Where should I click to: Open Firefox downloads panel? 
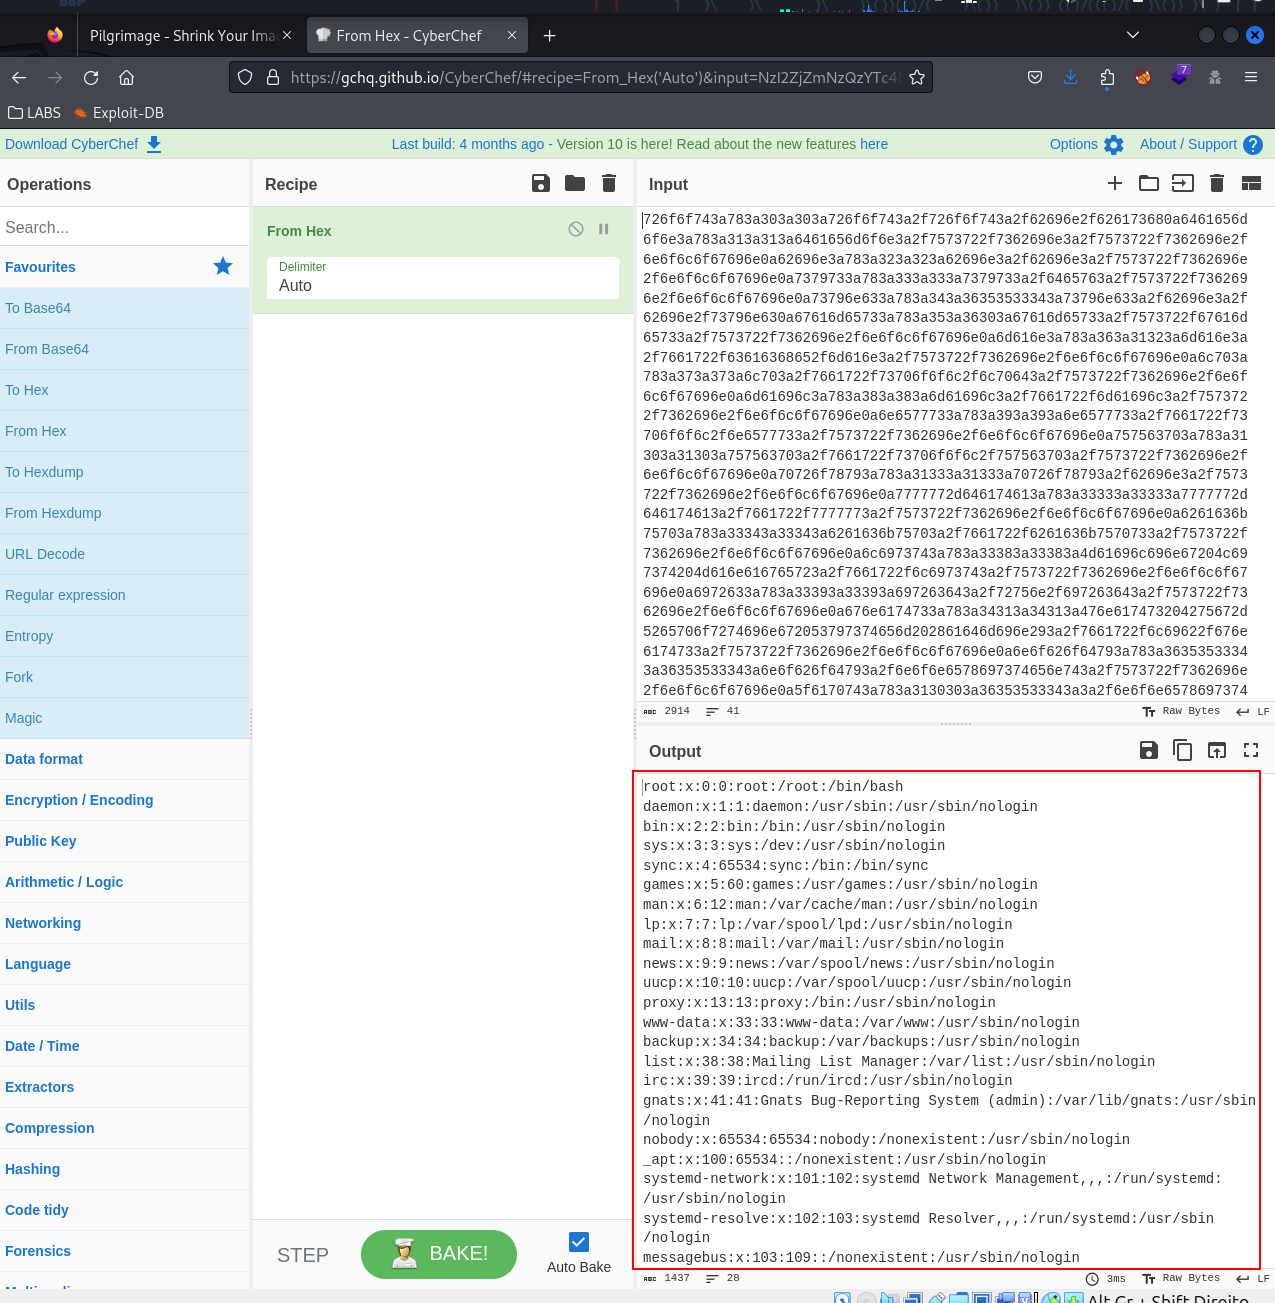coord(1071,77)
